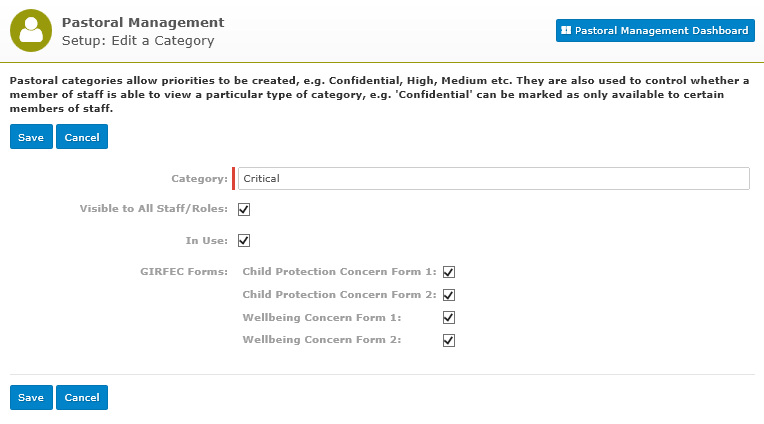Click the Setup: Edit a Category subtitle
The image size is (764, 424).
[138, 40]
